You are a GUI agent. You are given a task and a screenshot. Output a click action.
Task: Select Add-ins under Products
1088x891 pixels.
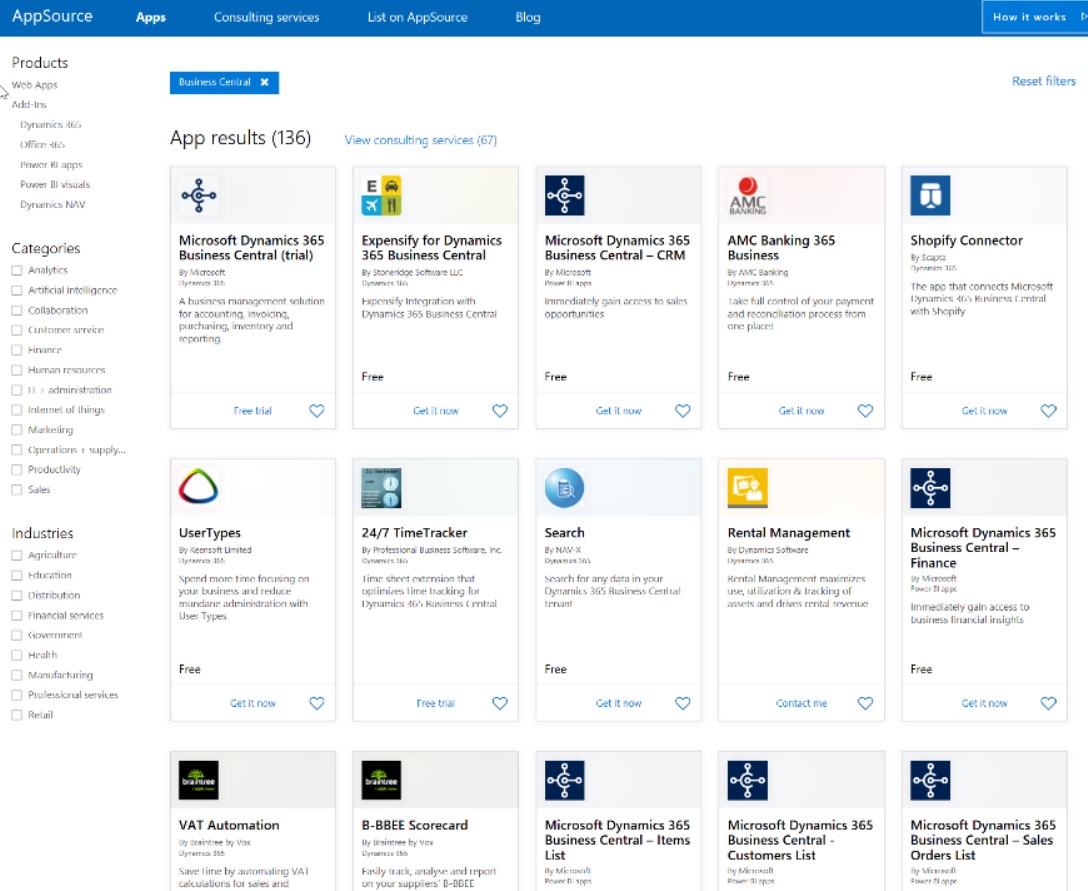[x=29, y=105]
